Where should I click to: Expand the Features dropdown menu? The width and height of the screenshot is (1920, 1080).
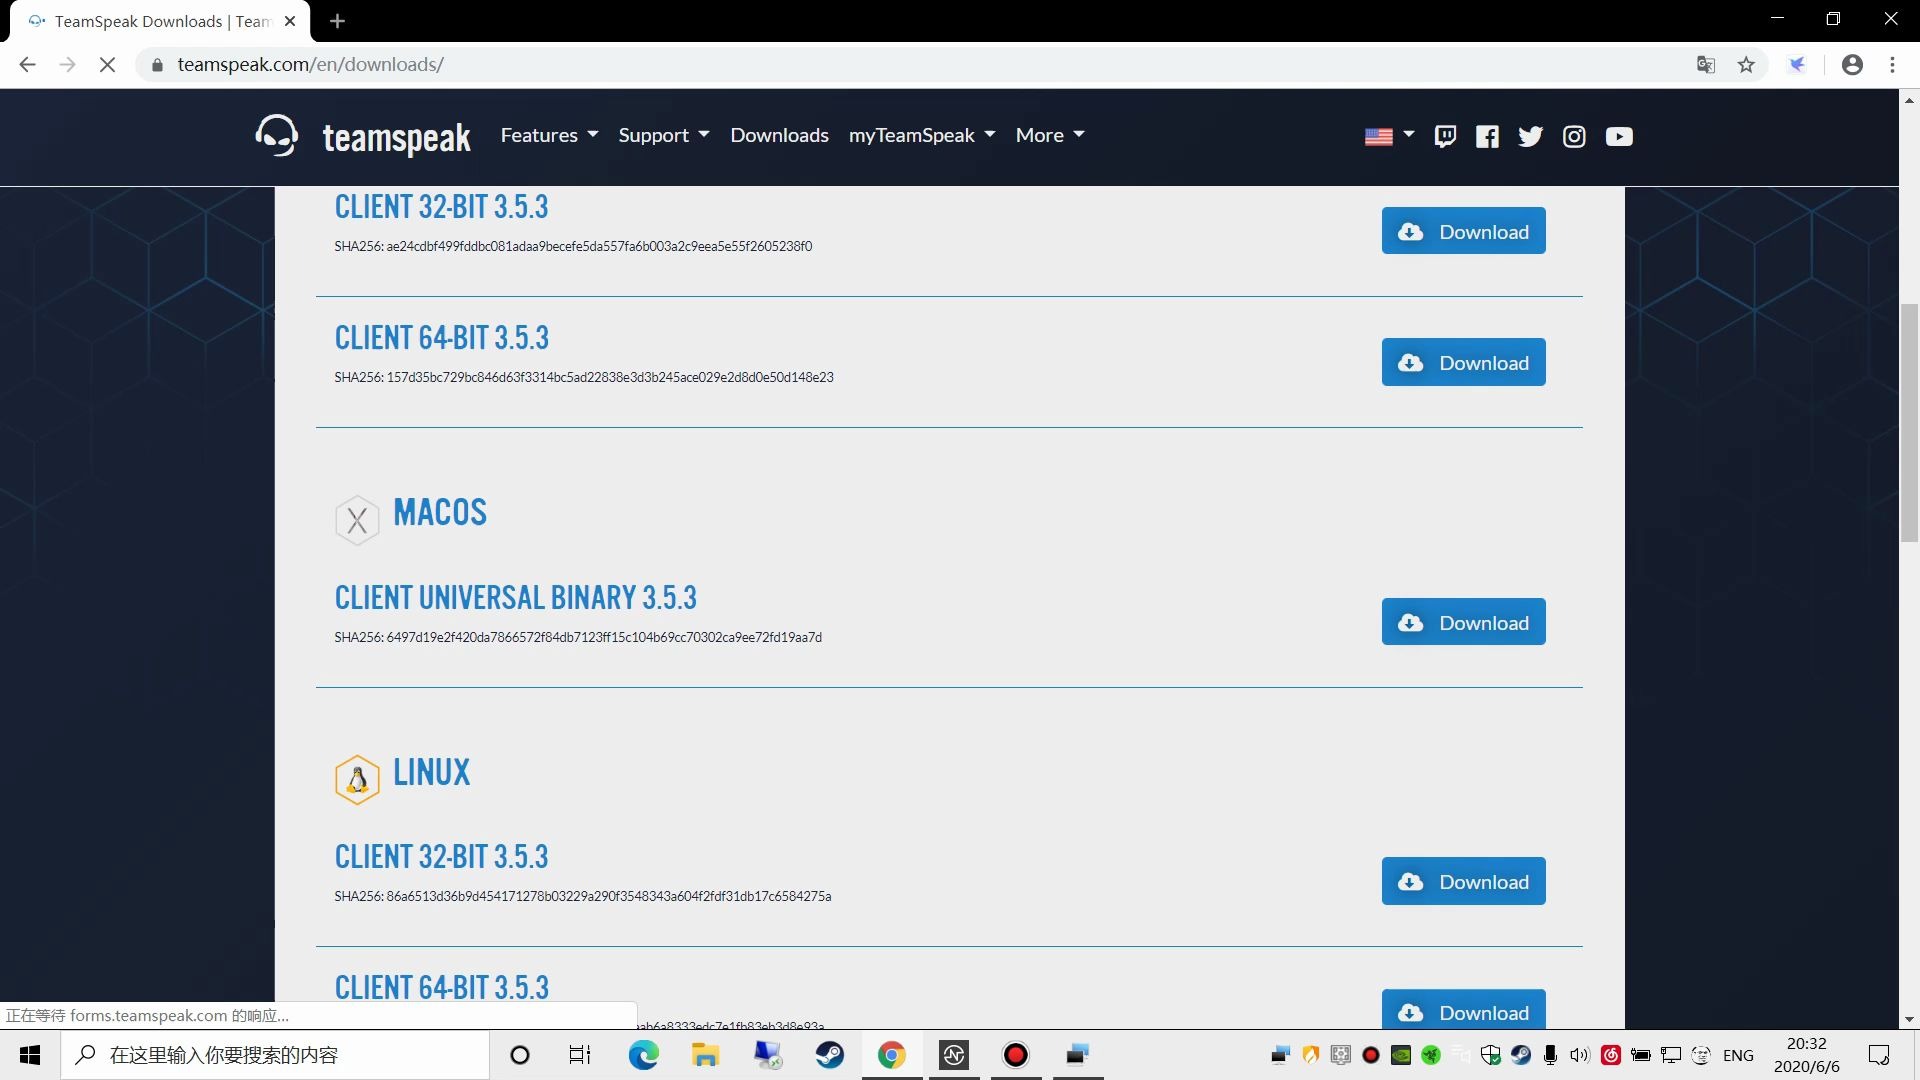click(549, 135)
